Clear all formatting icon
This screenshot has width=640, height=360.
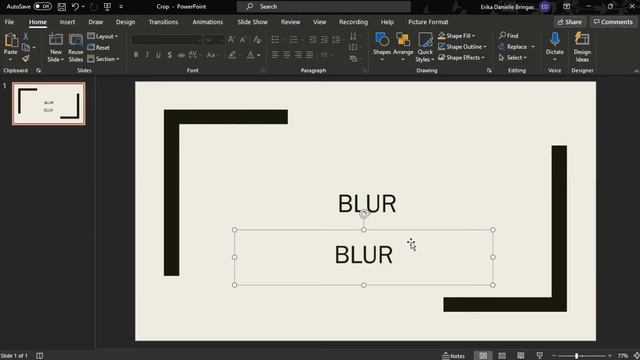(x=257, y=40)
